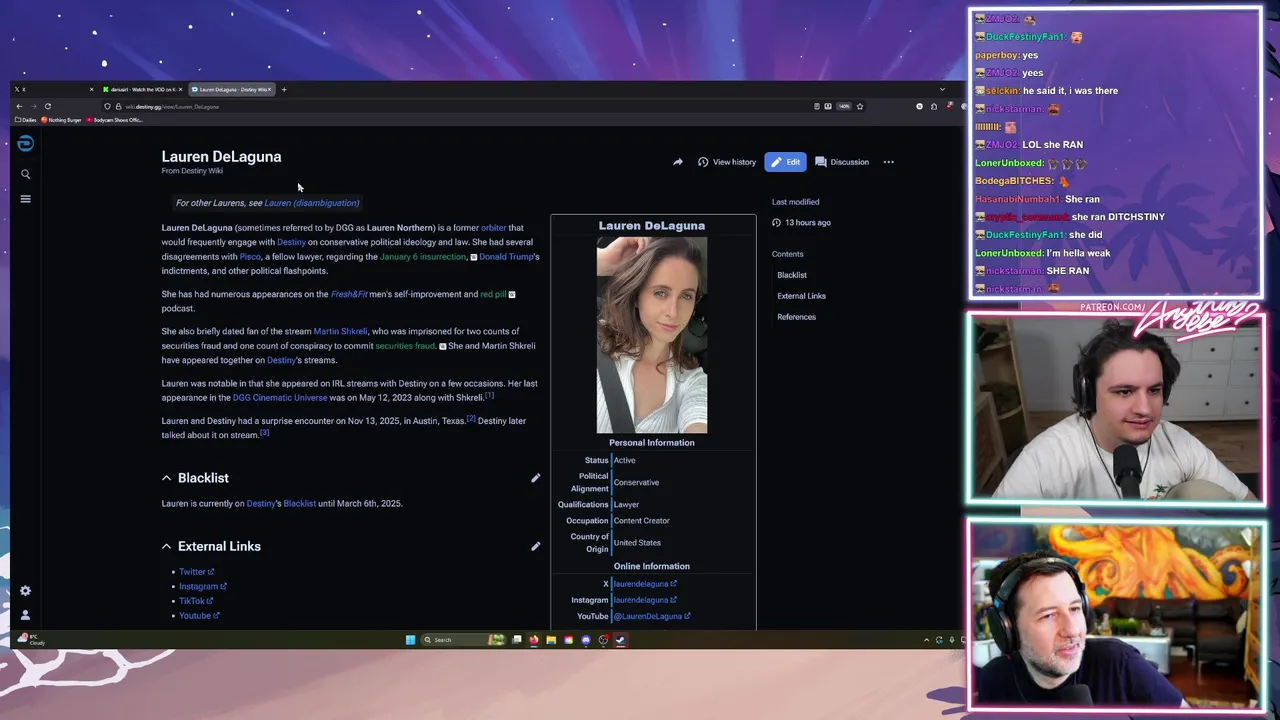Open Firefox from the taskbar
Screen dimensions: 1280x720
[x=533, y=640]
